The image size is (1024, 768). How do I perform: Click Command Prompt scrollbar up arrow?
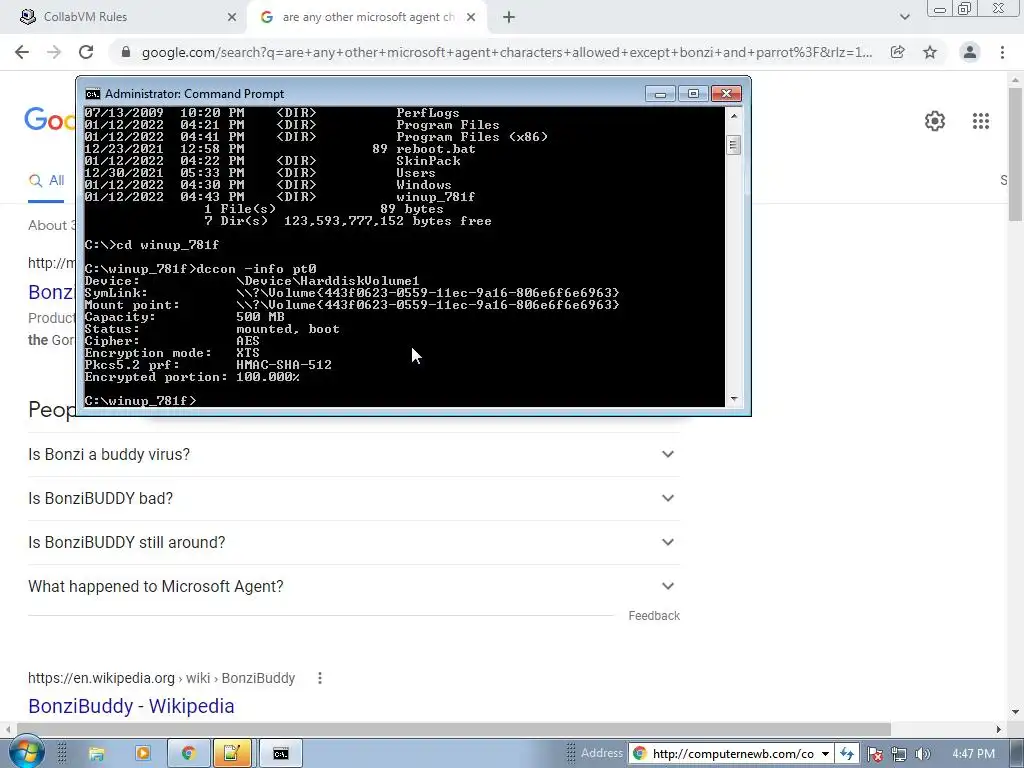click(x=733, y=116)
